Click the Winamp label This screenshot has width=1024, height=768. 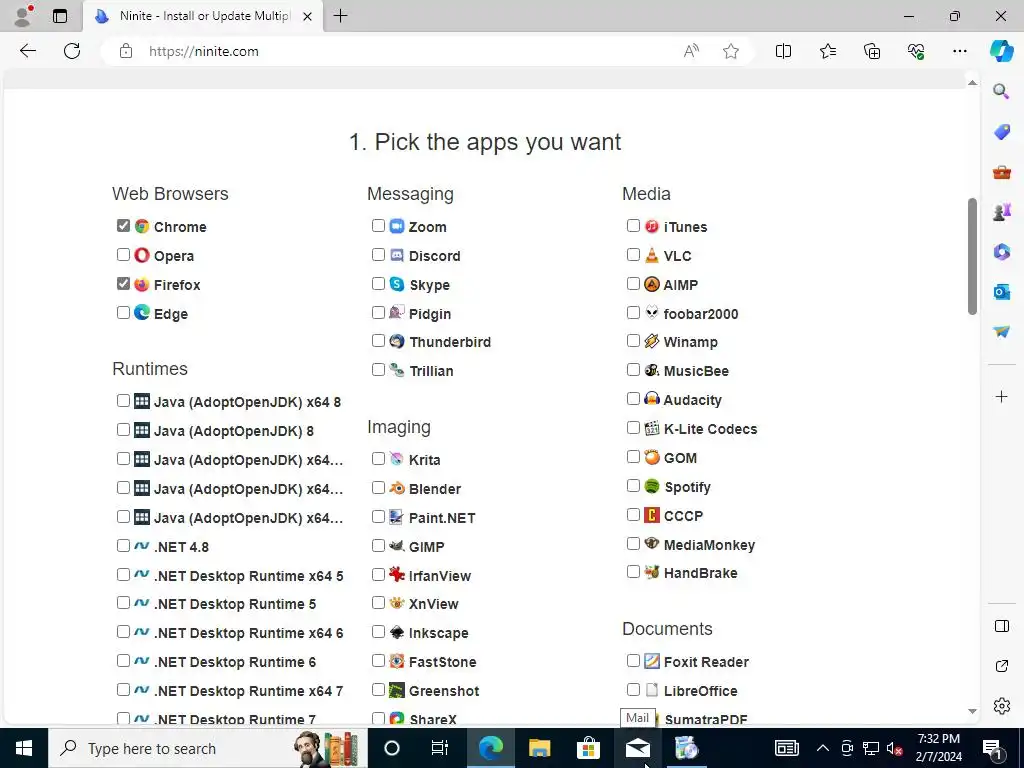coord(690,342)
